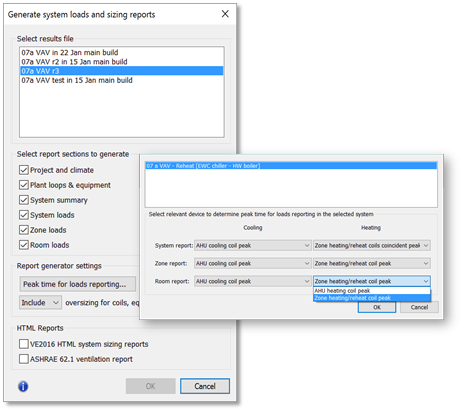Select 07a VAV in 22 Jan main build
Viewport: 464px width, 411px height.
click(122, 52)
